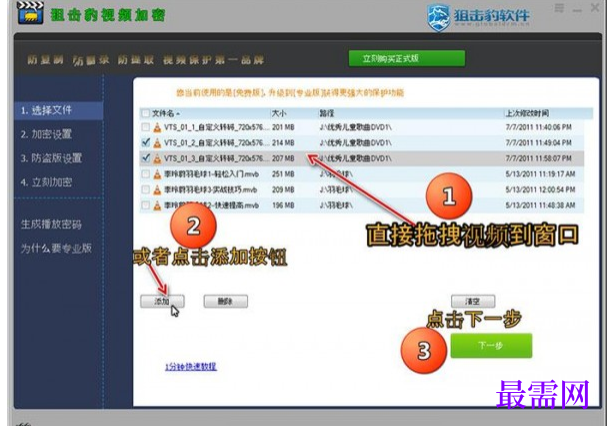Click date 5/13/2011 11:48:38 AM
Screen dimensions: 608x426
coord(540,205)
